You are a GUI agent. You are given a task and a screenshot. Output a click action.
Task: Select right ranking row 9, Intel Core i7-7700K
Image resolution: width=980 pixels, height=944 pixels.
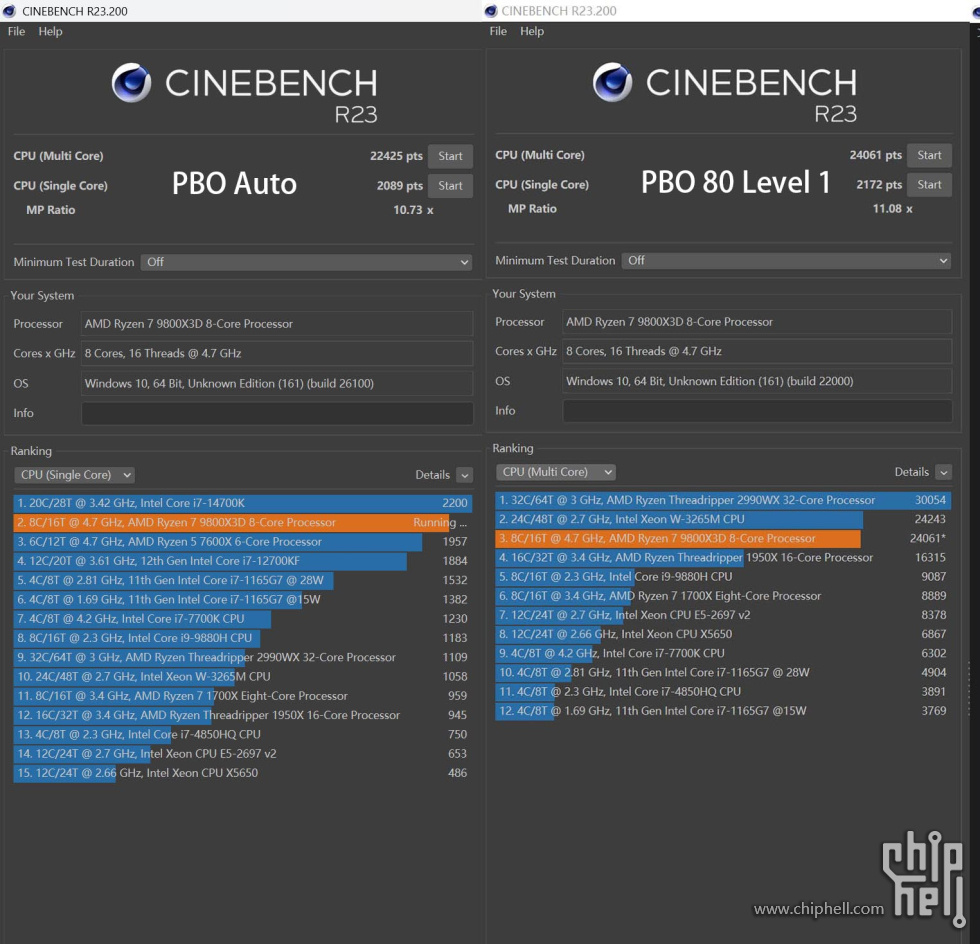tap(723, 653)
